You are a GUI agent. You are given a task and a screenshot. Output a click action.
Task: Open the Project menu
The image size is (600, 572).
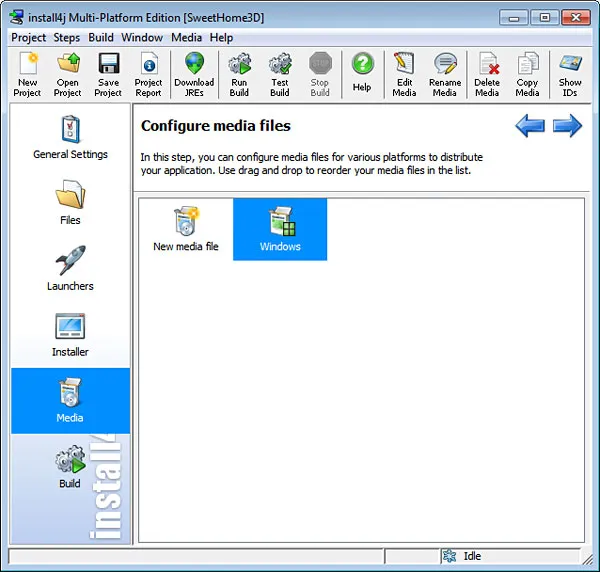28,37
